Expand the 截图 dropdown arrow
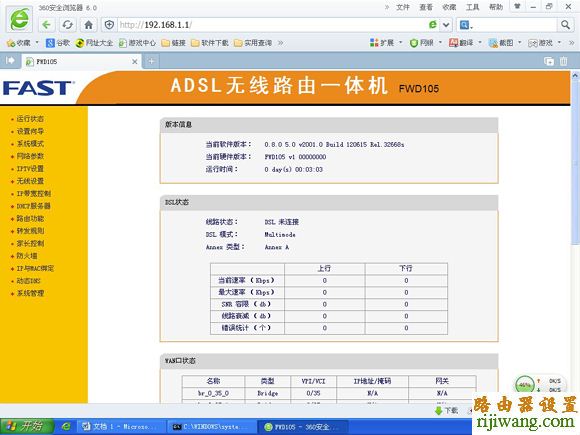580x435 pixels. click(x=520, y=43)
